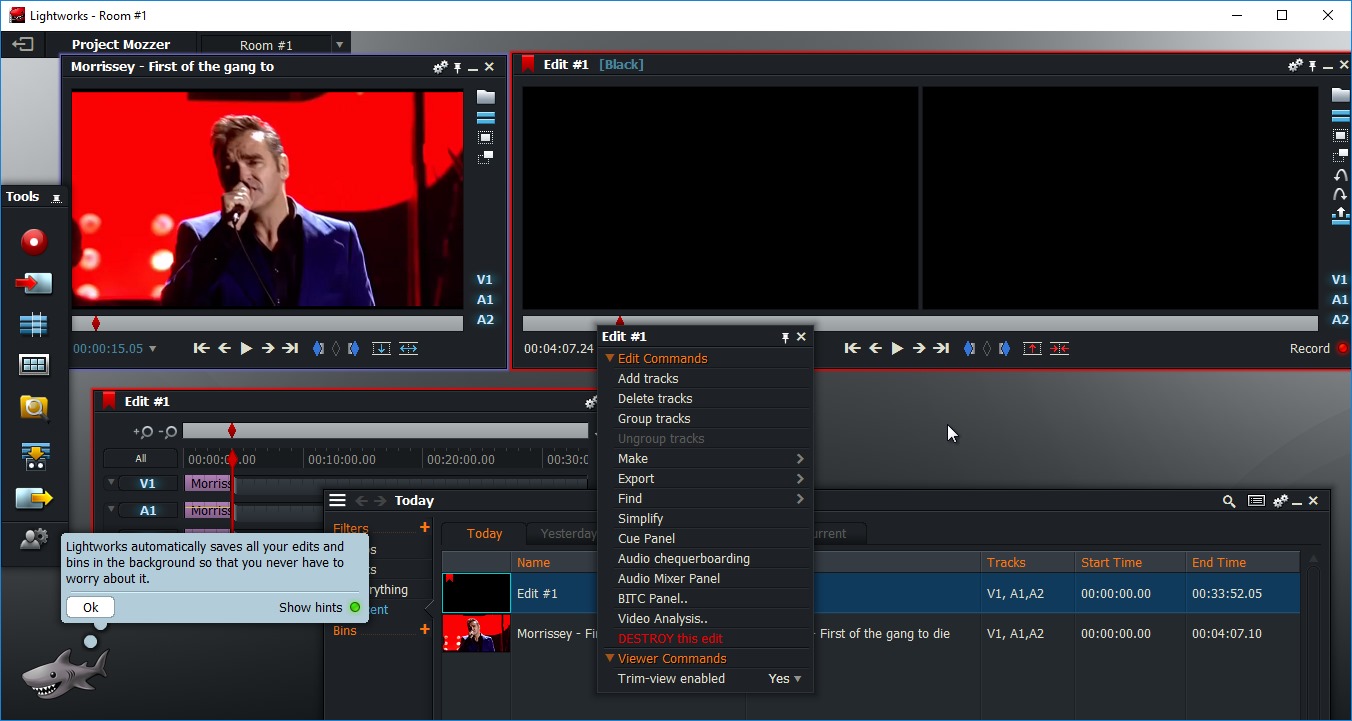1352x721 pixels.
Task: Open timecode 00:00:15.05 dropdown in source viewer
Action: click(152, 349)
